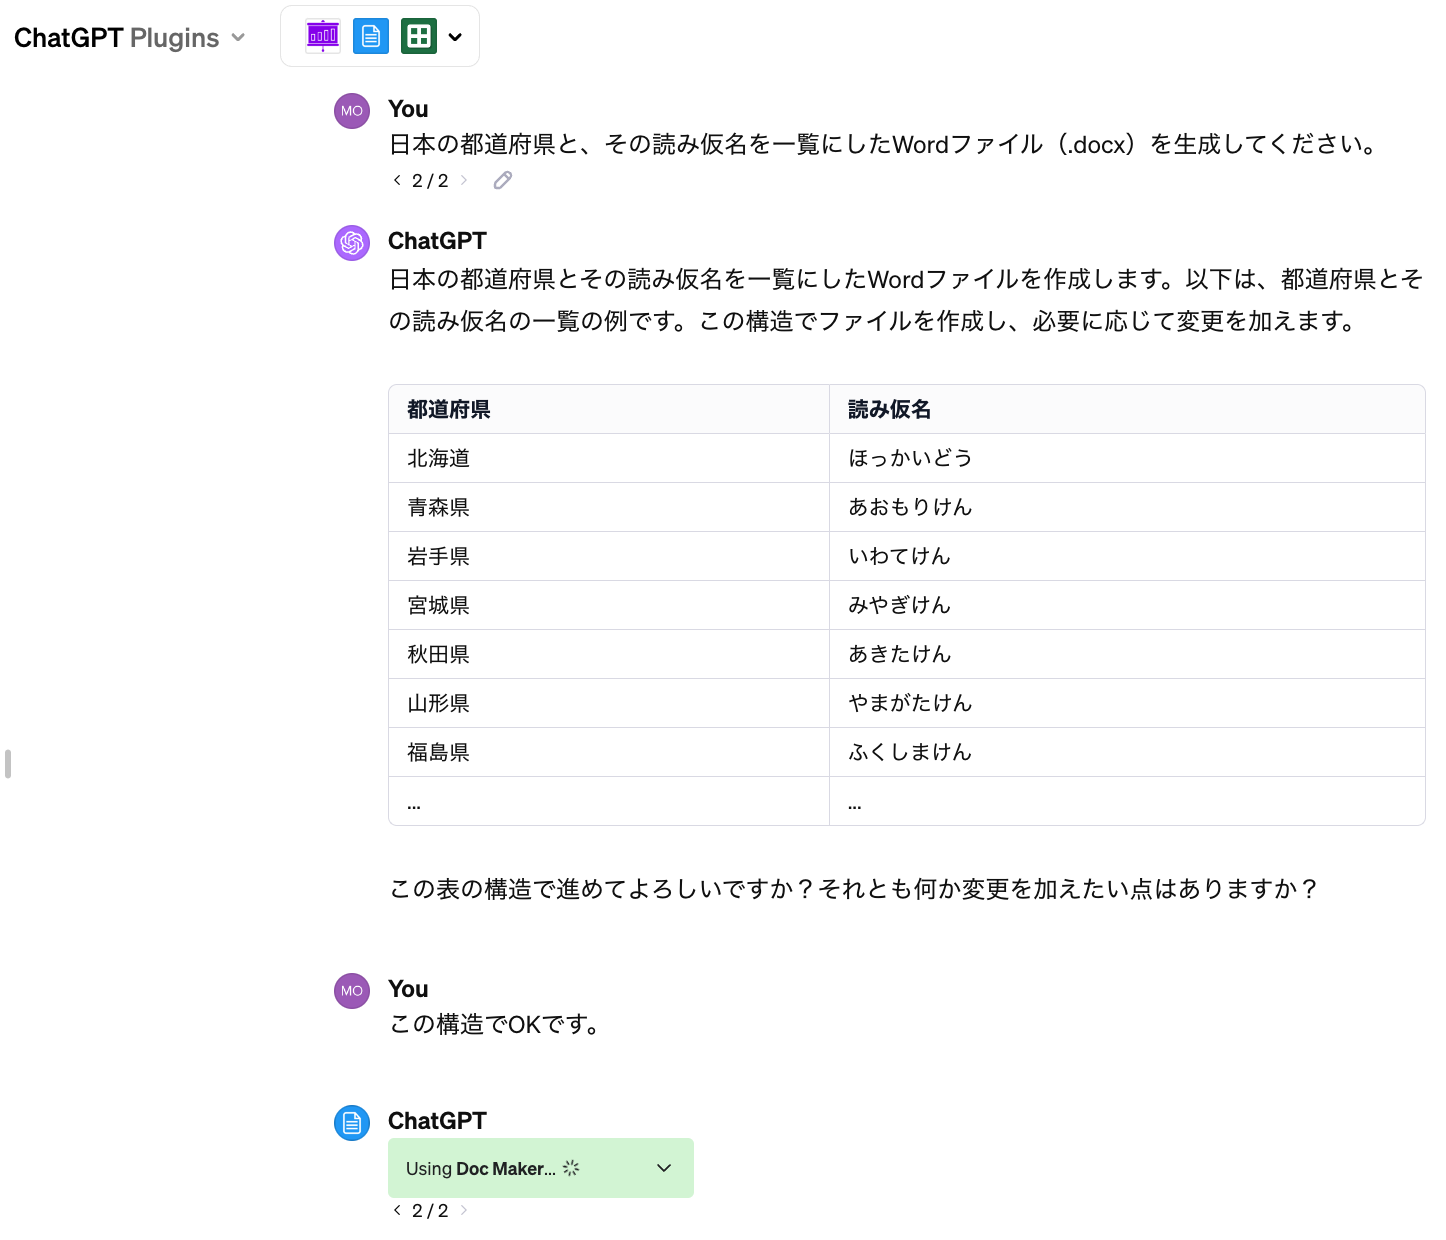Click the MO avatar beside the first message

[352, 111]
